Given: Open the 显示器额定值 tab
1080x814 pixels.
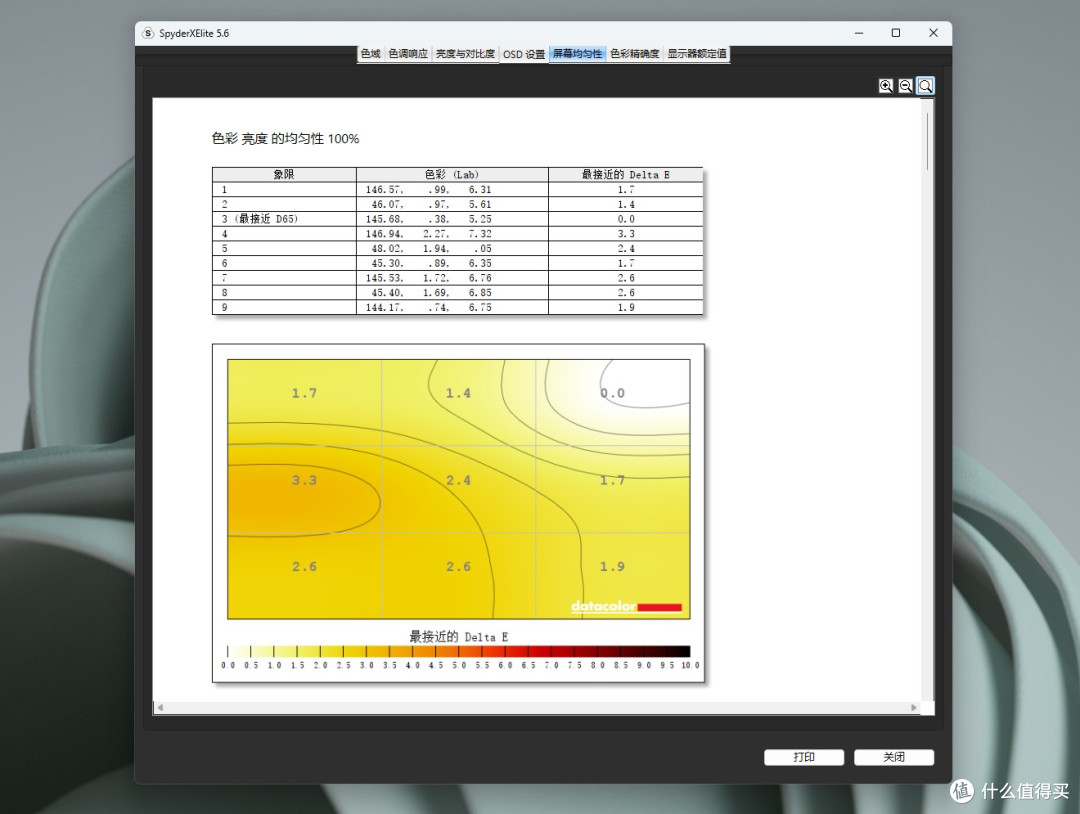Looking at the screenshot, I should [696, 54].
